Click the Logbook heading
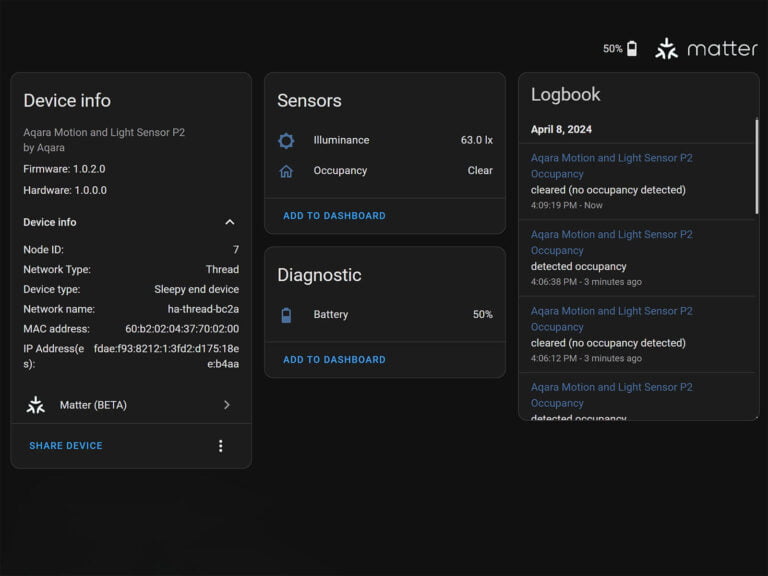The width and height of the screenshot is (768, 576). 565,95
